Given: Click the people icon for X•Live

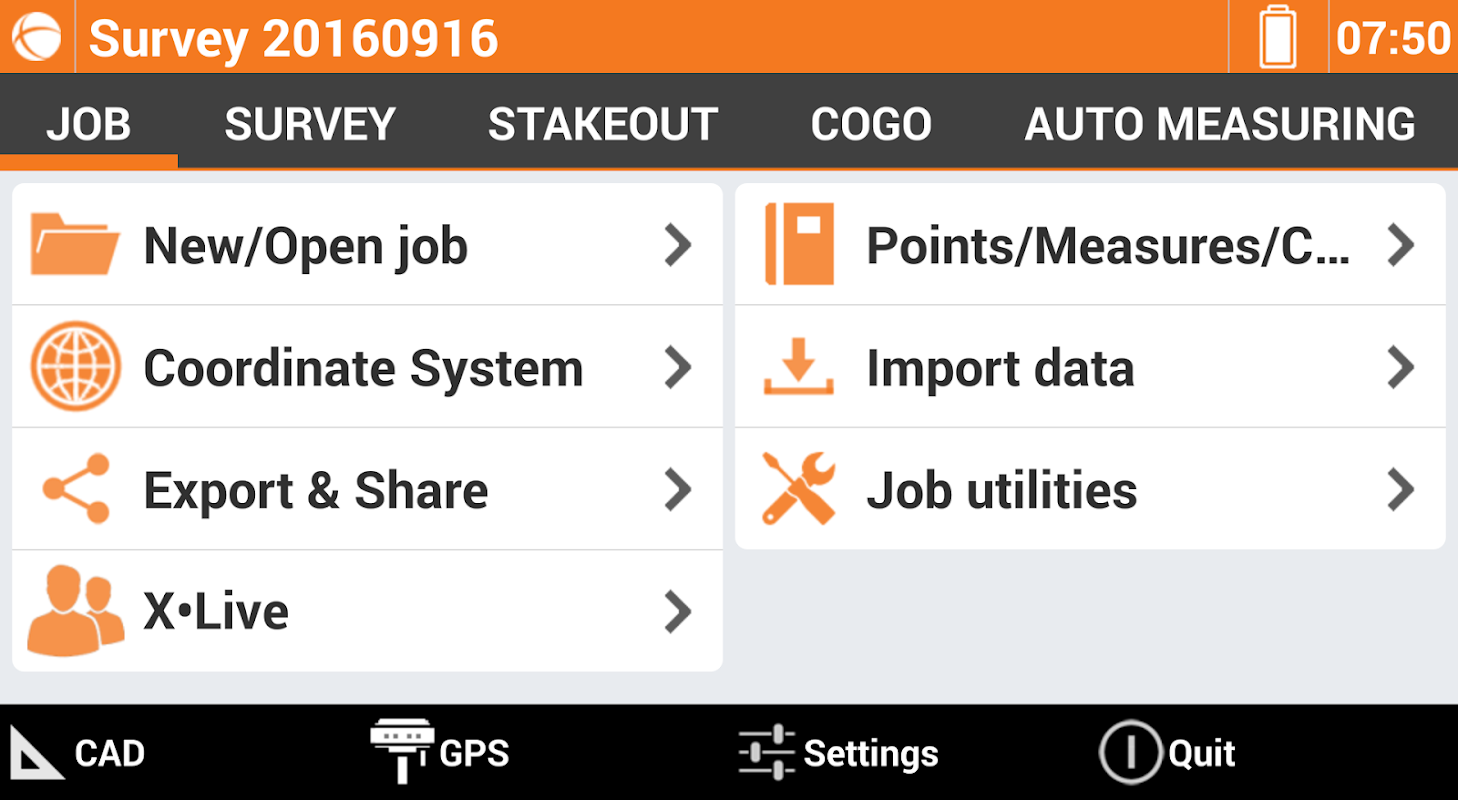Looking at the screenshot, I should point(76,611).
